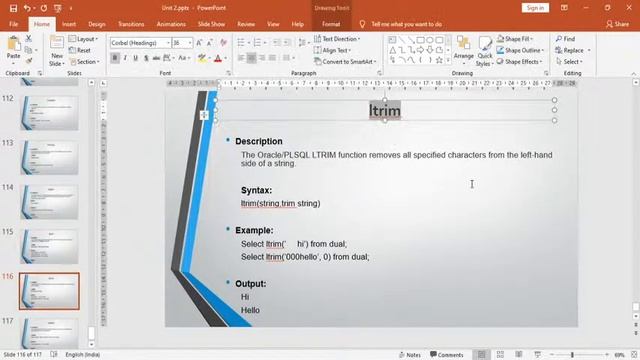Toggle Strikethrough formatting
This screenshot has height=360, width=640.
click(x=156, y=58)
